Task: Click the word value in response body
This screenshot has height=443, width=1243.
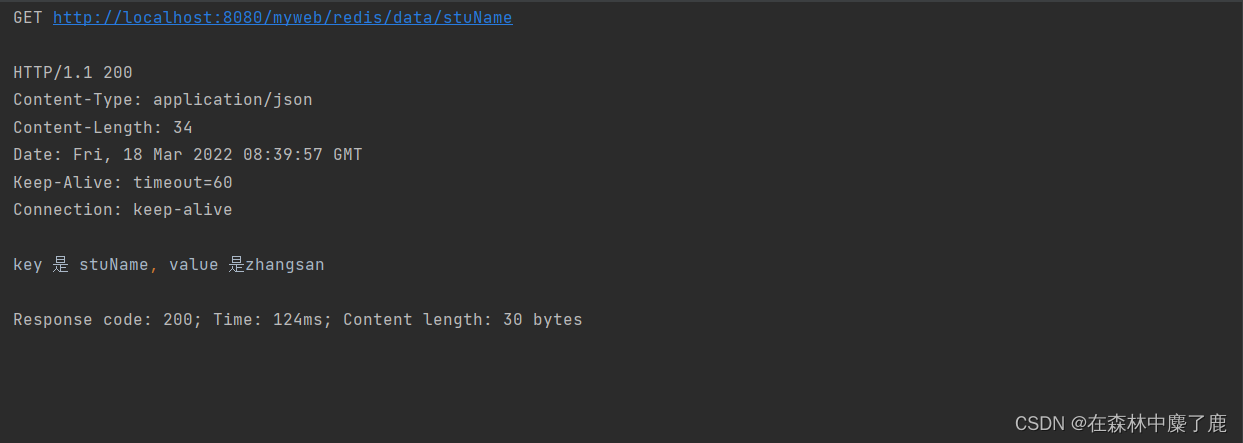Action: pos(193,265)
